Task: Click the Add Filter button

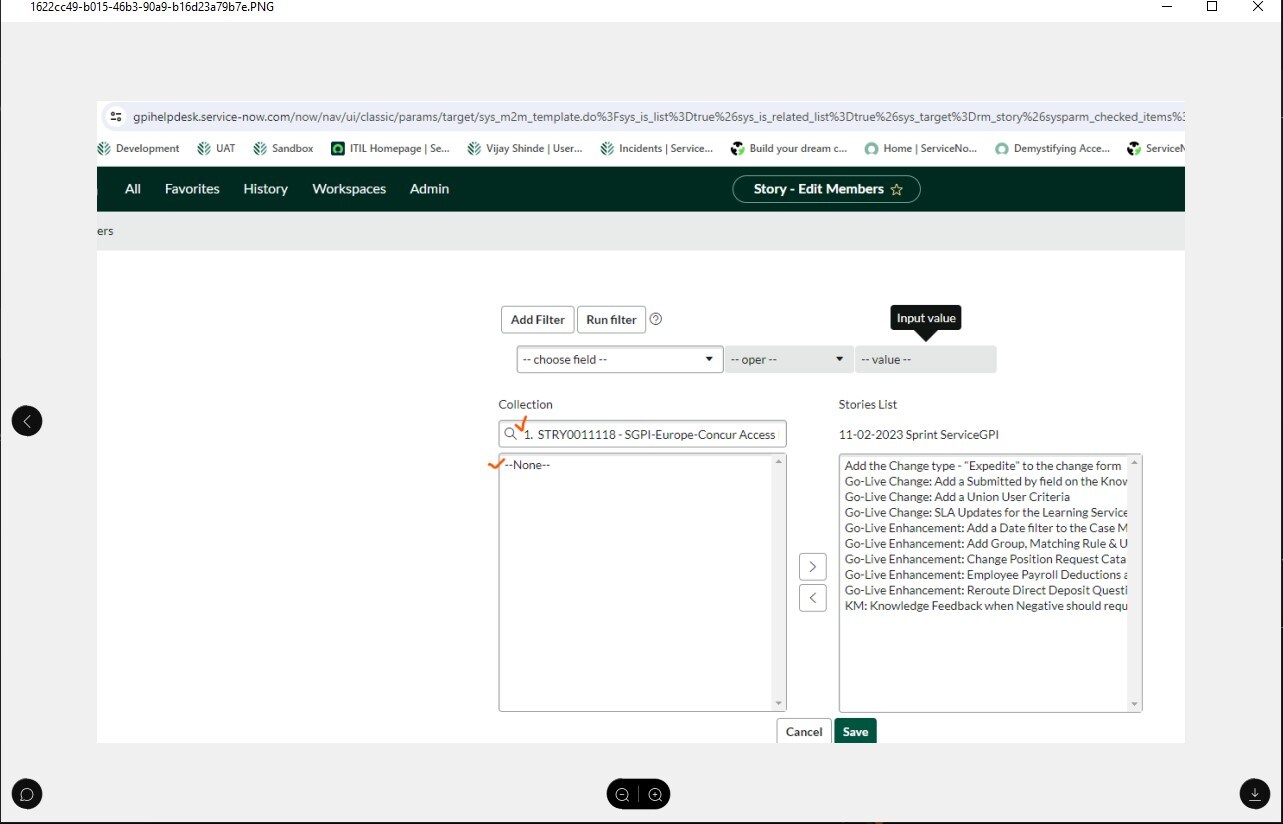Action: [x=537, y=319]
